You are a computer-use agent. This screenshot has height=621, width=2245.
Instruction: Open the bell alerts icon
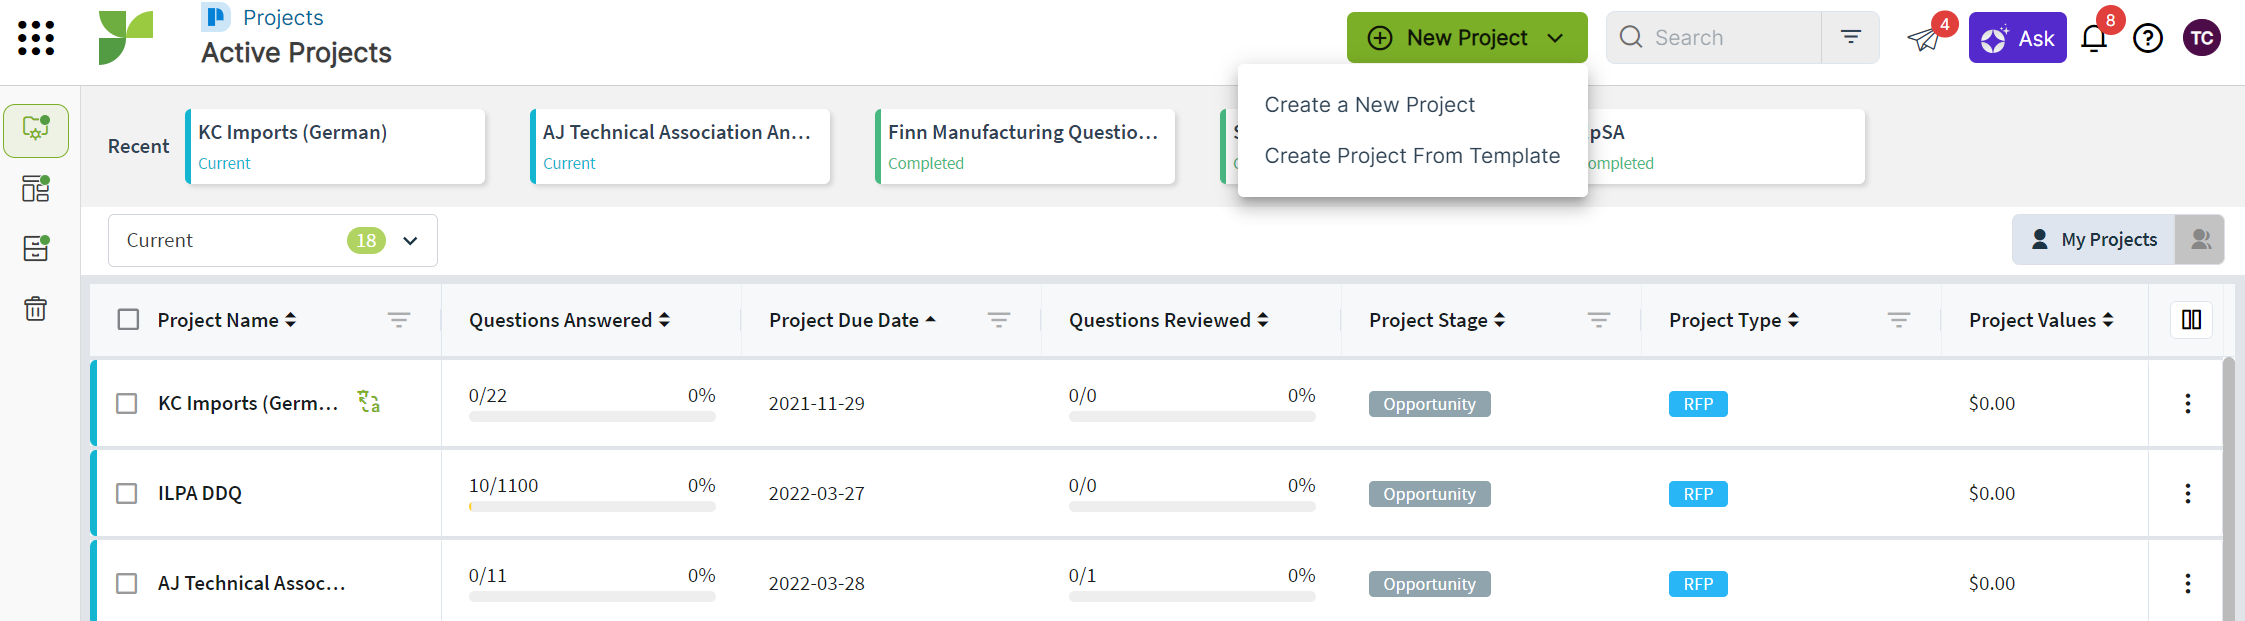2094,39
